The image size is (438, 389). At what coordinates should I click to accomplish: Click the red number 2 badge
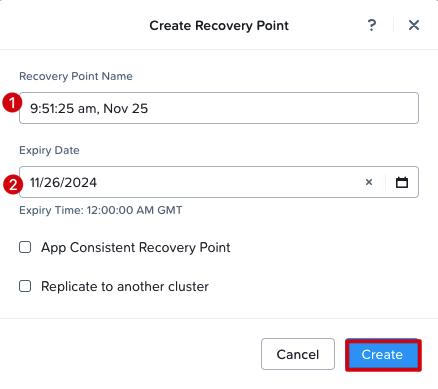point(13,184)
